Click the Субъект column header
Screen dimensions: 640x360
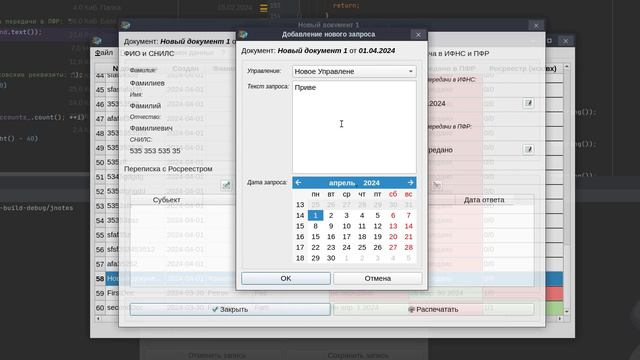point(167,200)
